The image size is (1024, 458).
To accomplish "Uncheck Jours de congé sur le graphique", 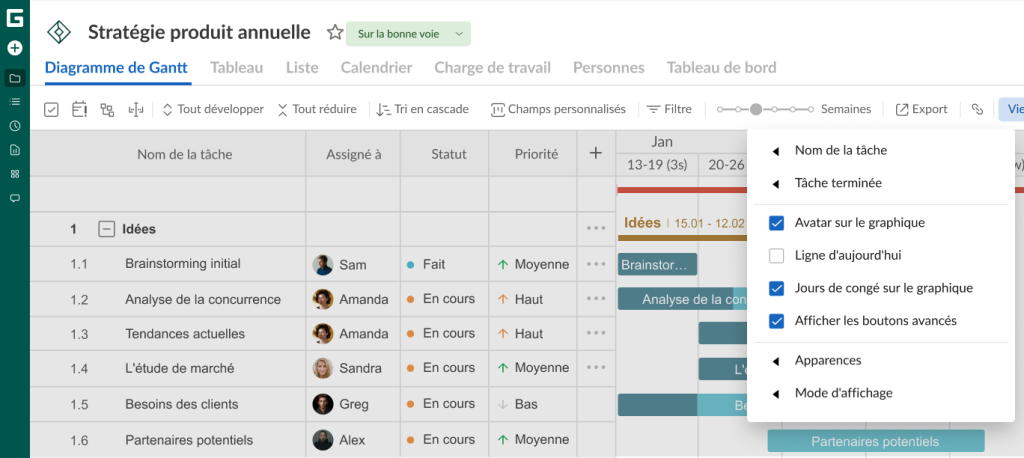I will pos(776,288).
